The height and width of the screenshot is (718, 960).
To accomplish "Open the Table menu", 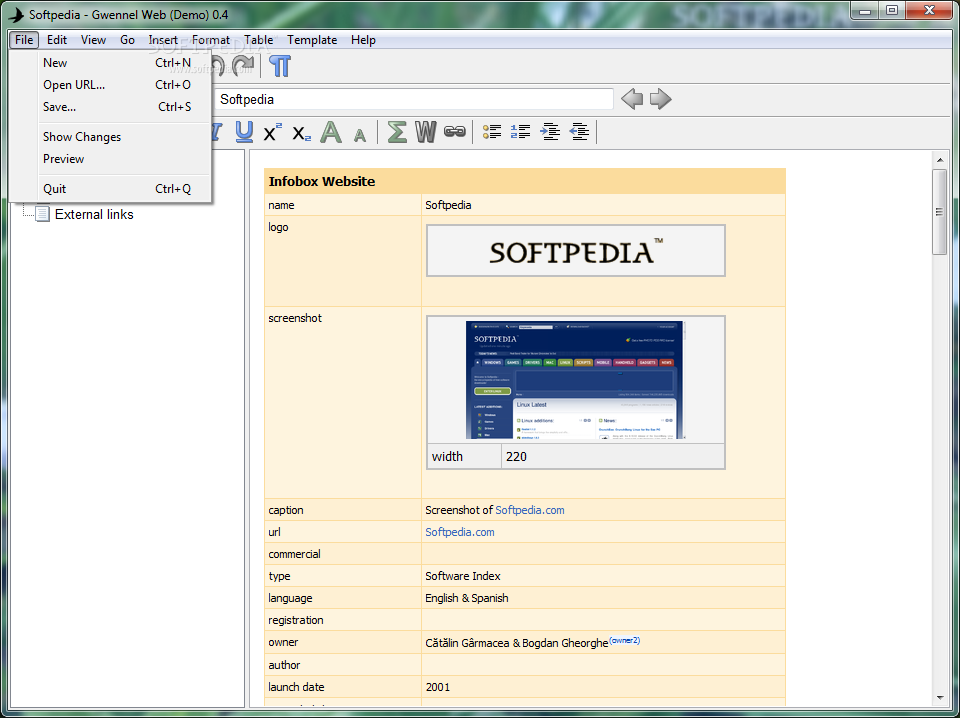I will pos(258,40).
